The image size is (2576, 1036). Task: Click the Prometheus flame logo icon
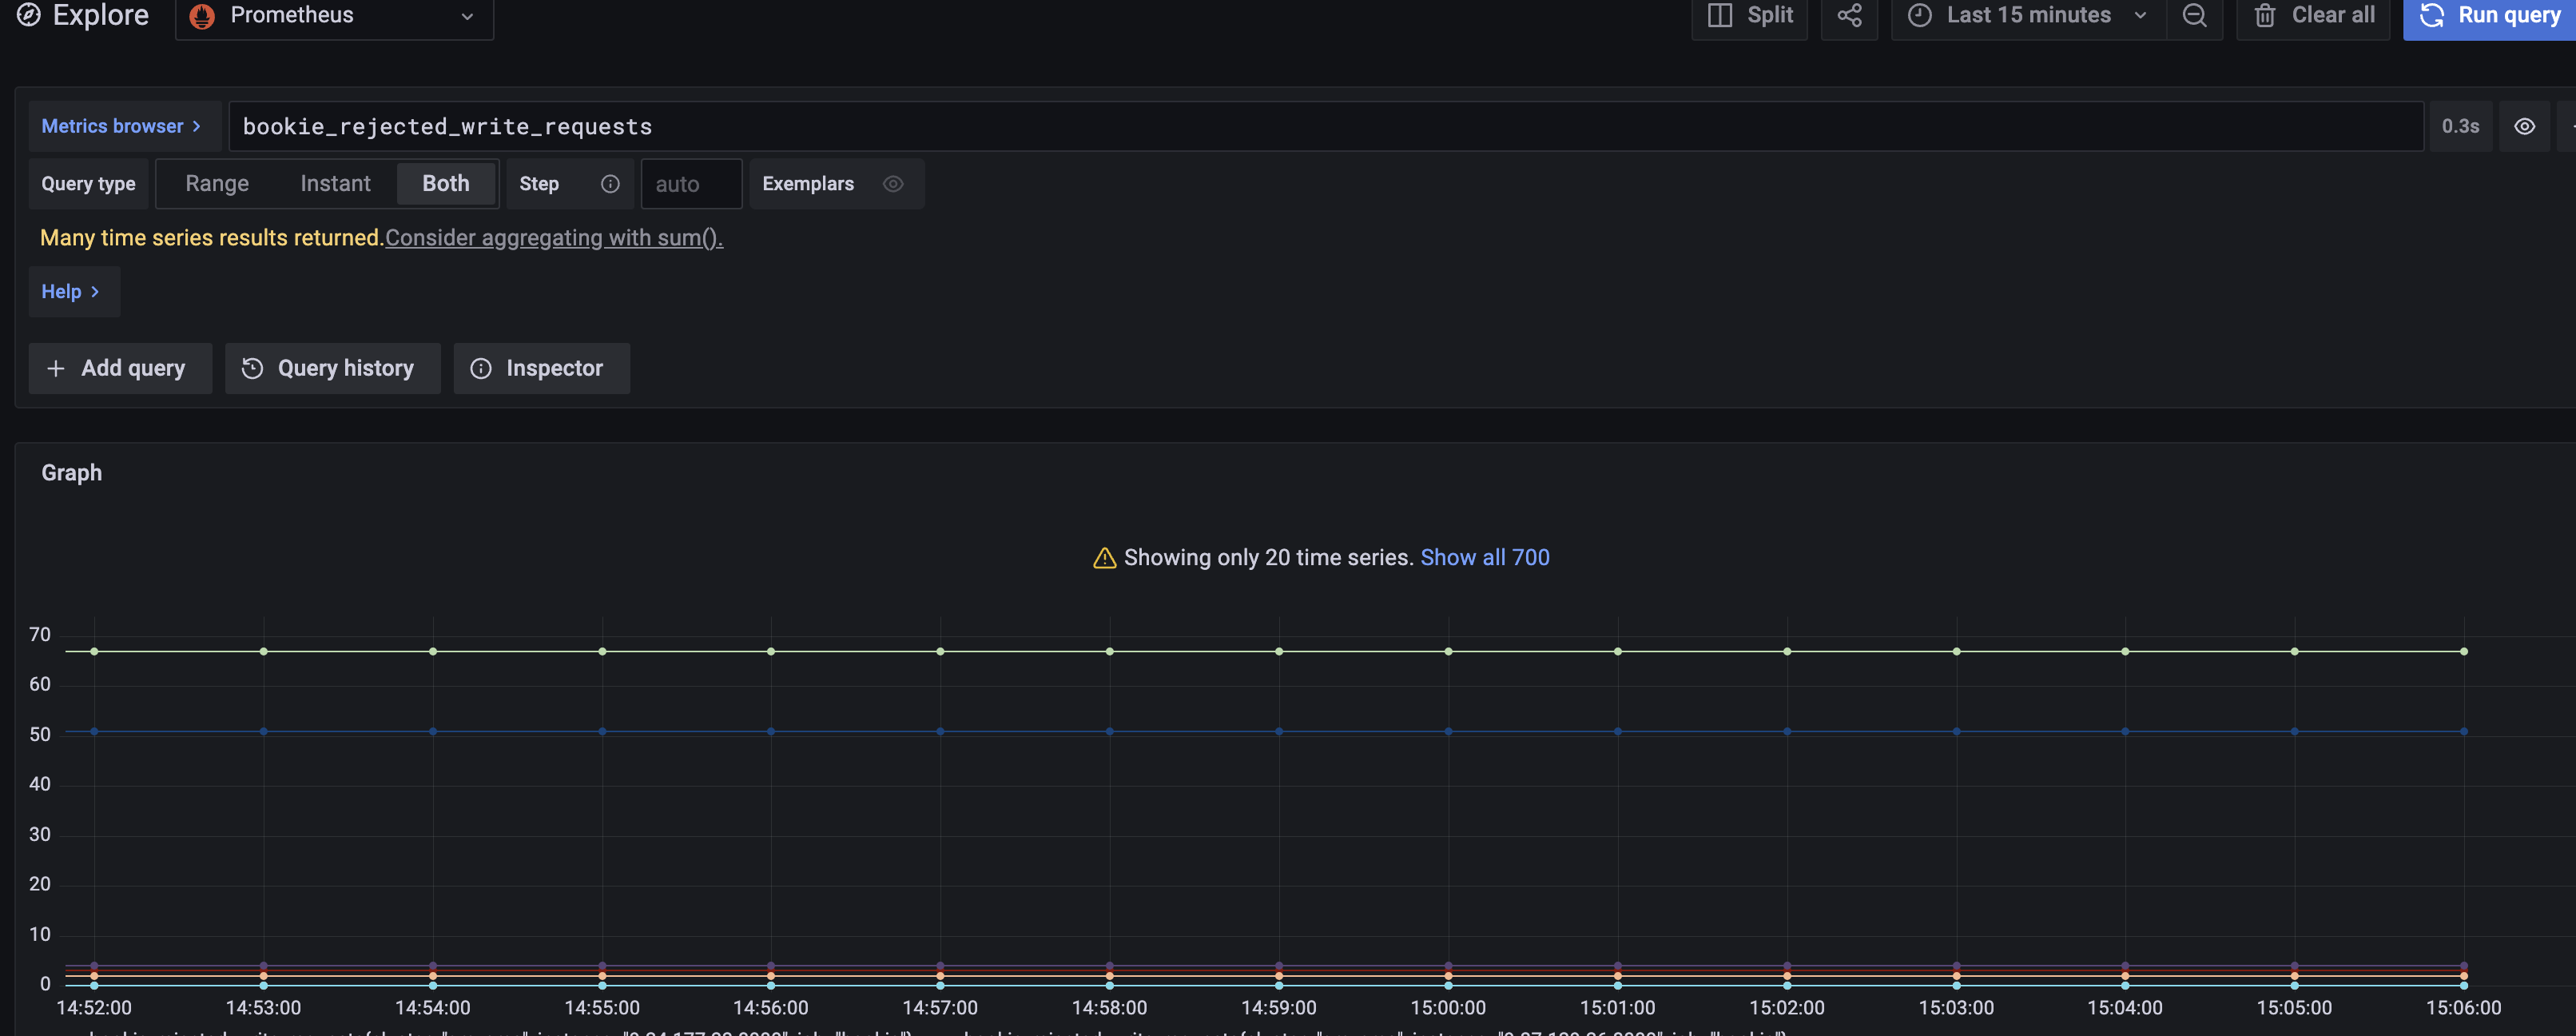(202, 16)
